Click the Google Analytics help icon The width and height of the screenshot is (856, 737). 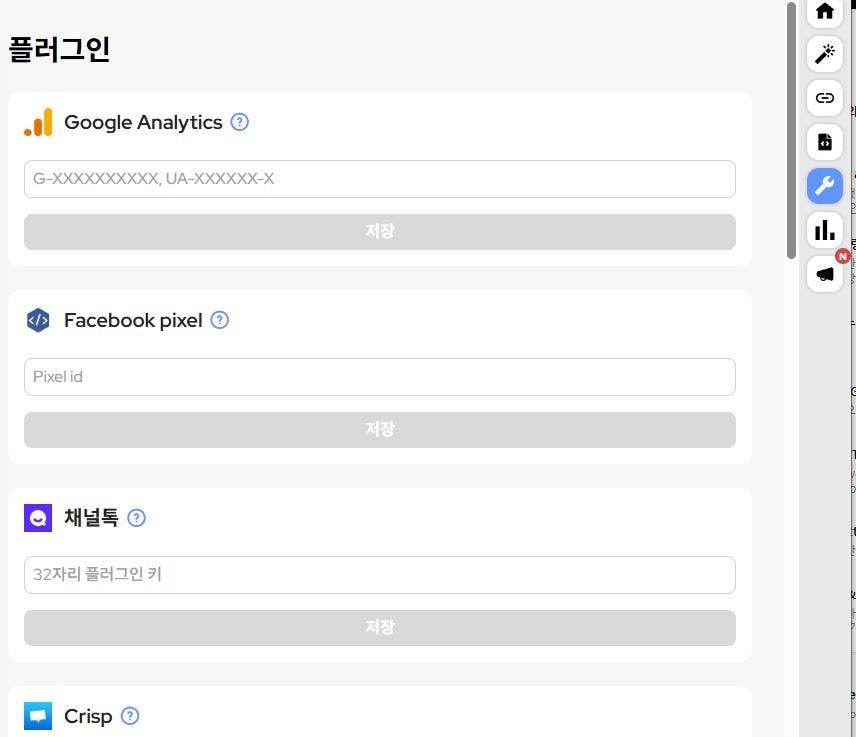[x=240, y=122]
